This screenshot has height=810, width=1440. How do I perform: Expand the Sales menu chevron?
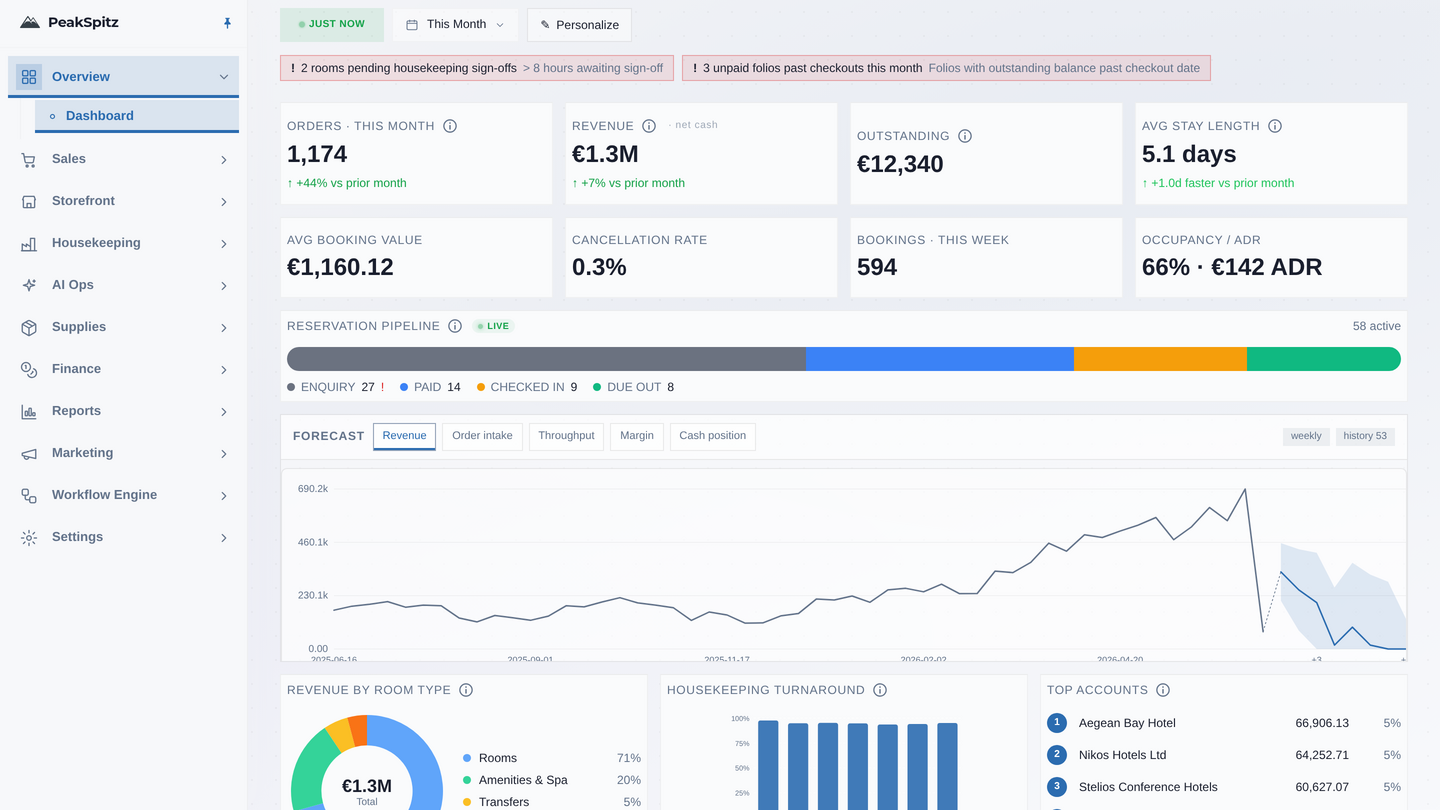(224, 160)
